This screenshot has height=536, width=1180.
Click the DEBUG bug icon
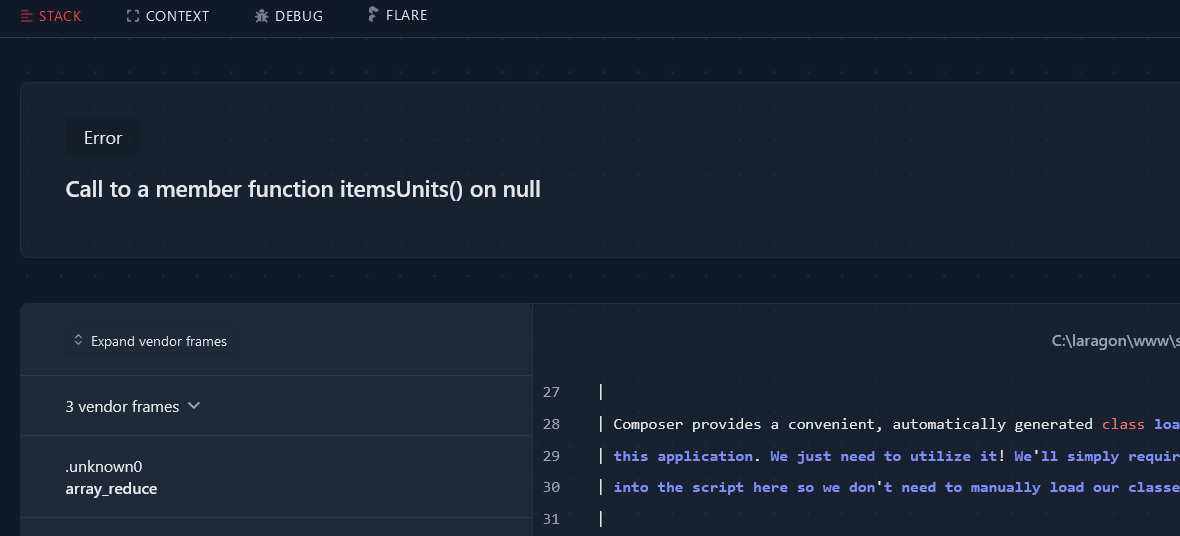pyautogui.click(x=262, y=16)
